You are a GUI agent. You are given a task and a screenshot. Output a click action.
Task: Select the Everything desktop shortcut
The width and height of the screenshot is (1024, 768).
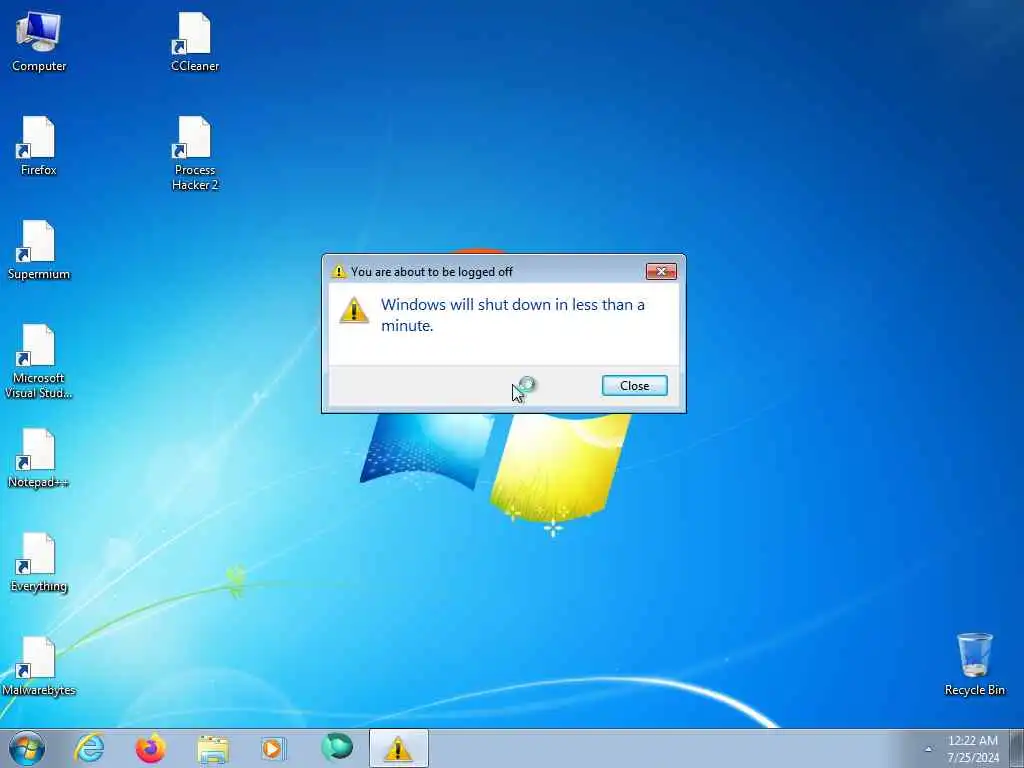tap(39, 562)
